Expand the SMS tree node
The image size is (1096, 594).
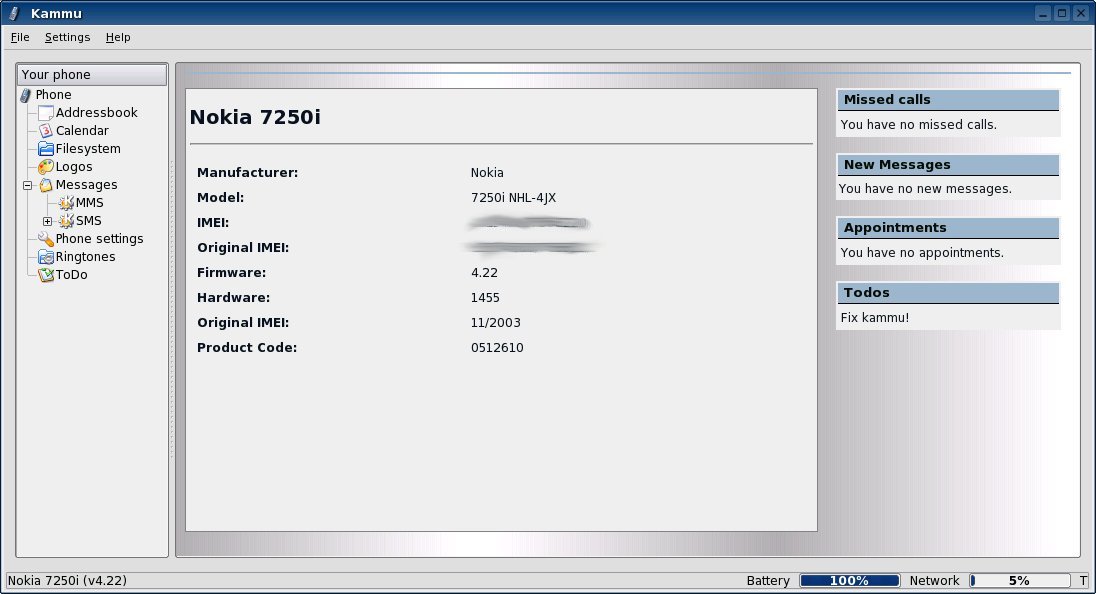(48, 222)
